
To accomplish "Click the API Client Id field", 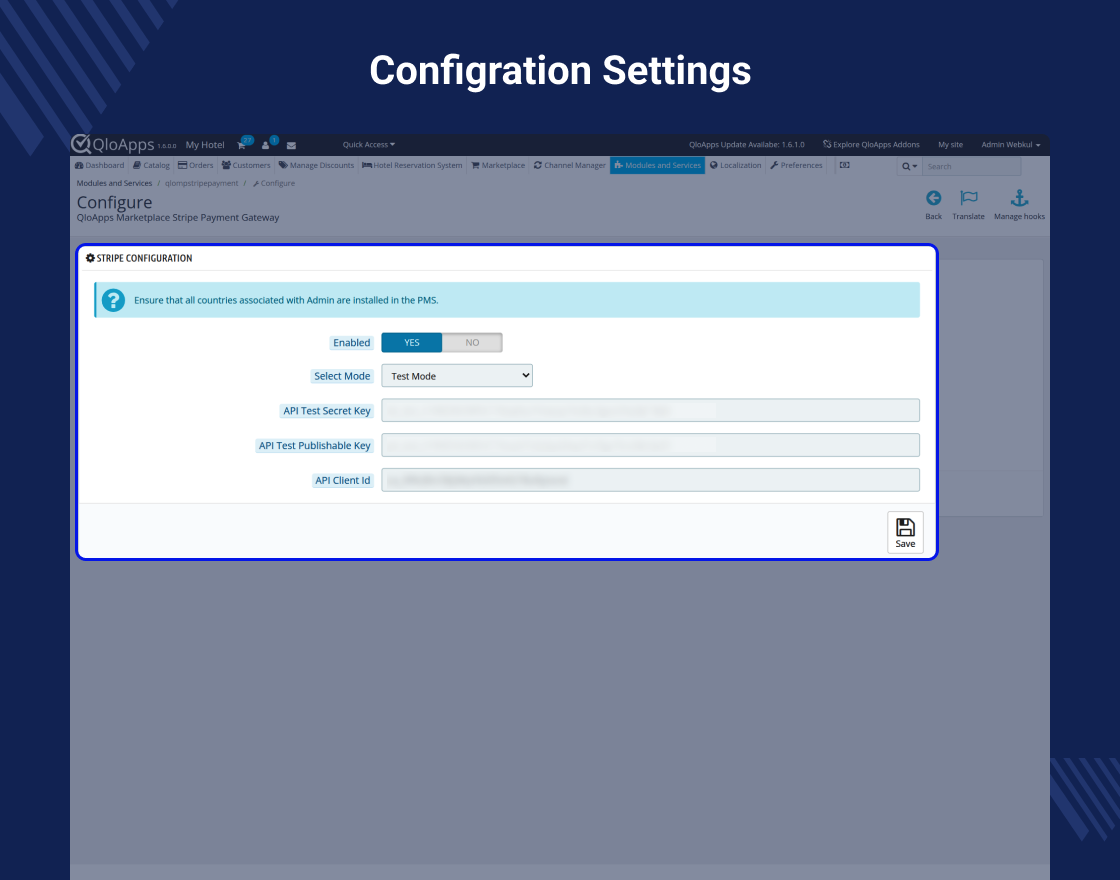I will [650, 480].
